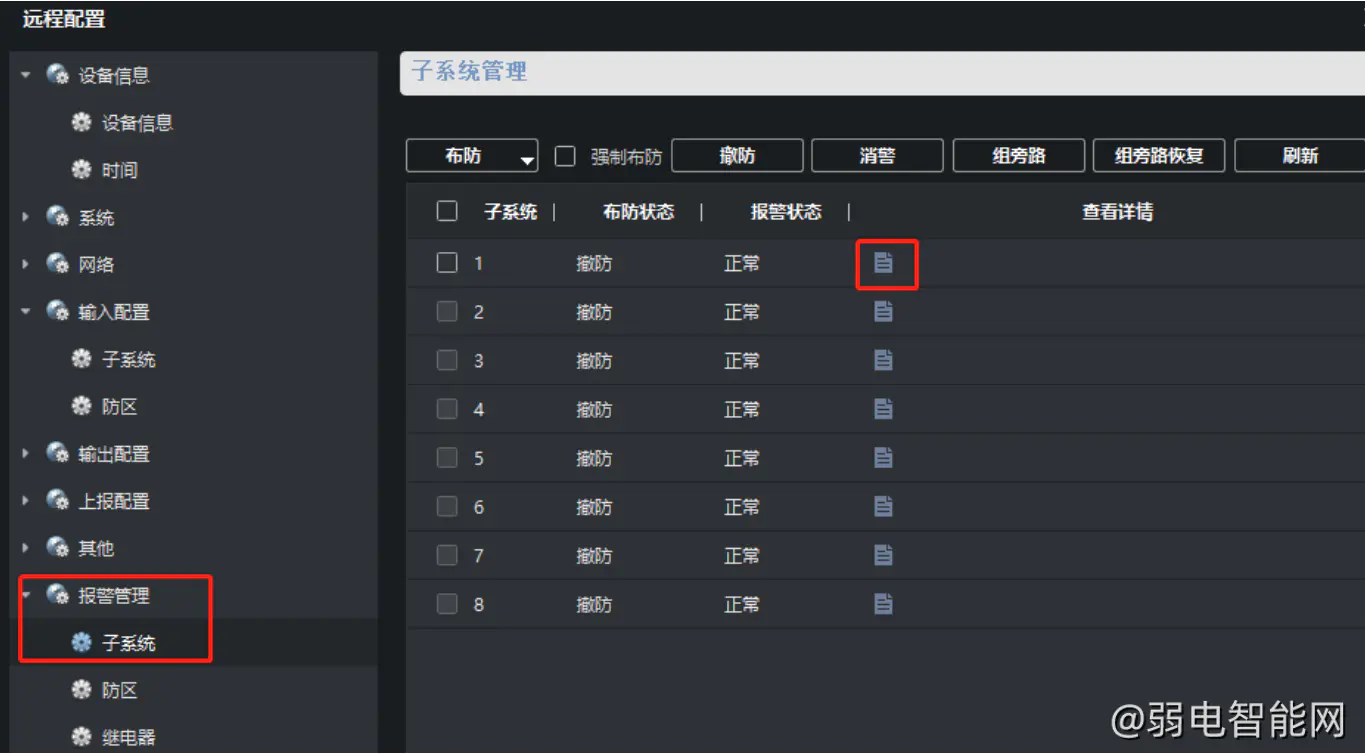Image resolution: width=1365 pixels, height=754 pixels.
Task: Click the cog icon beside 时间
Action: click(82, 170)
